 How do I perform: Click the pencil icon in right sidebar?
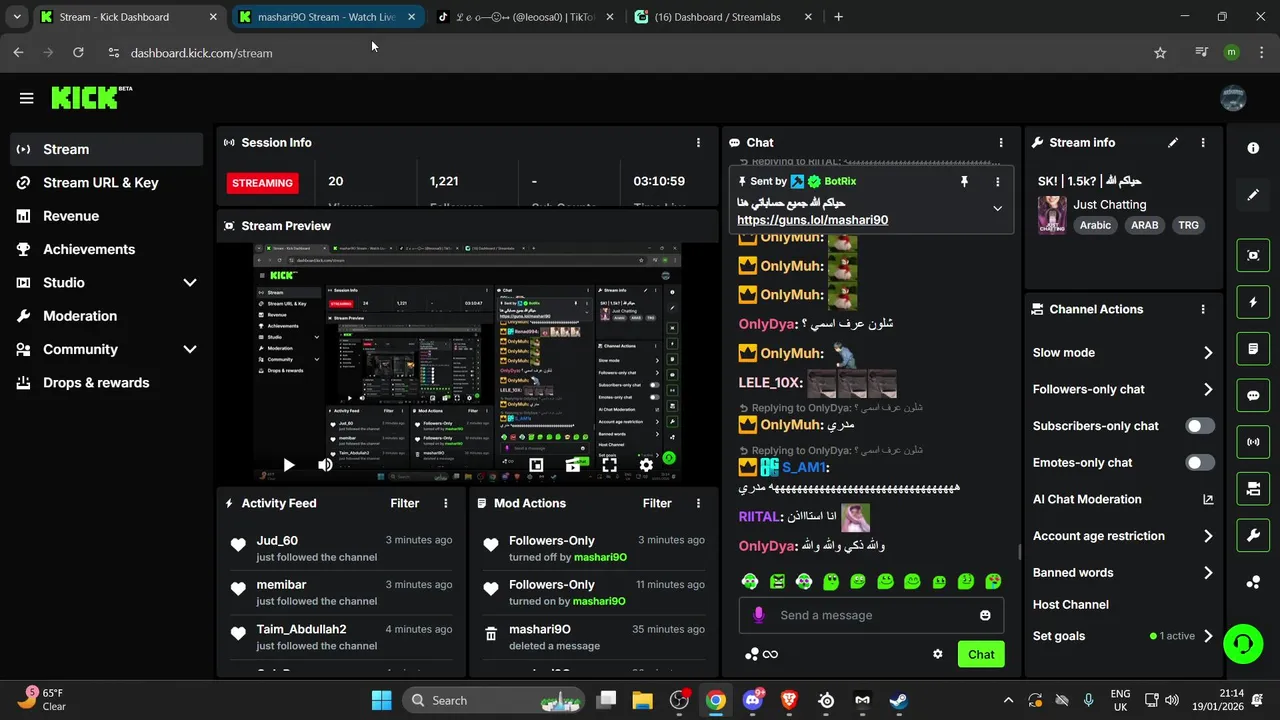coord(1253,195)
